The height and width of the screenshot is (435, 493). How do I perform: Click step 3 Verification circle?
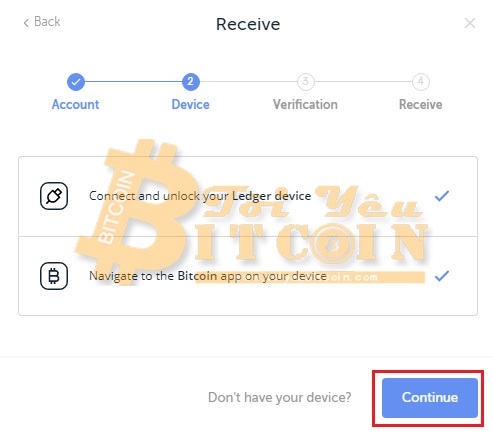tap(305, 82)
